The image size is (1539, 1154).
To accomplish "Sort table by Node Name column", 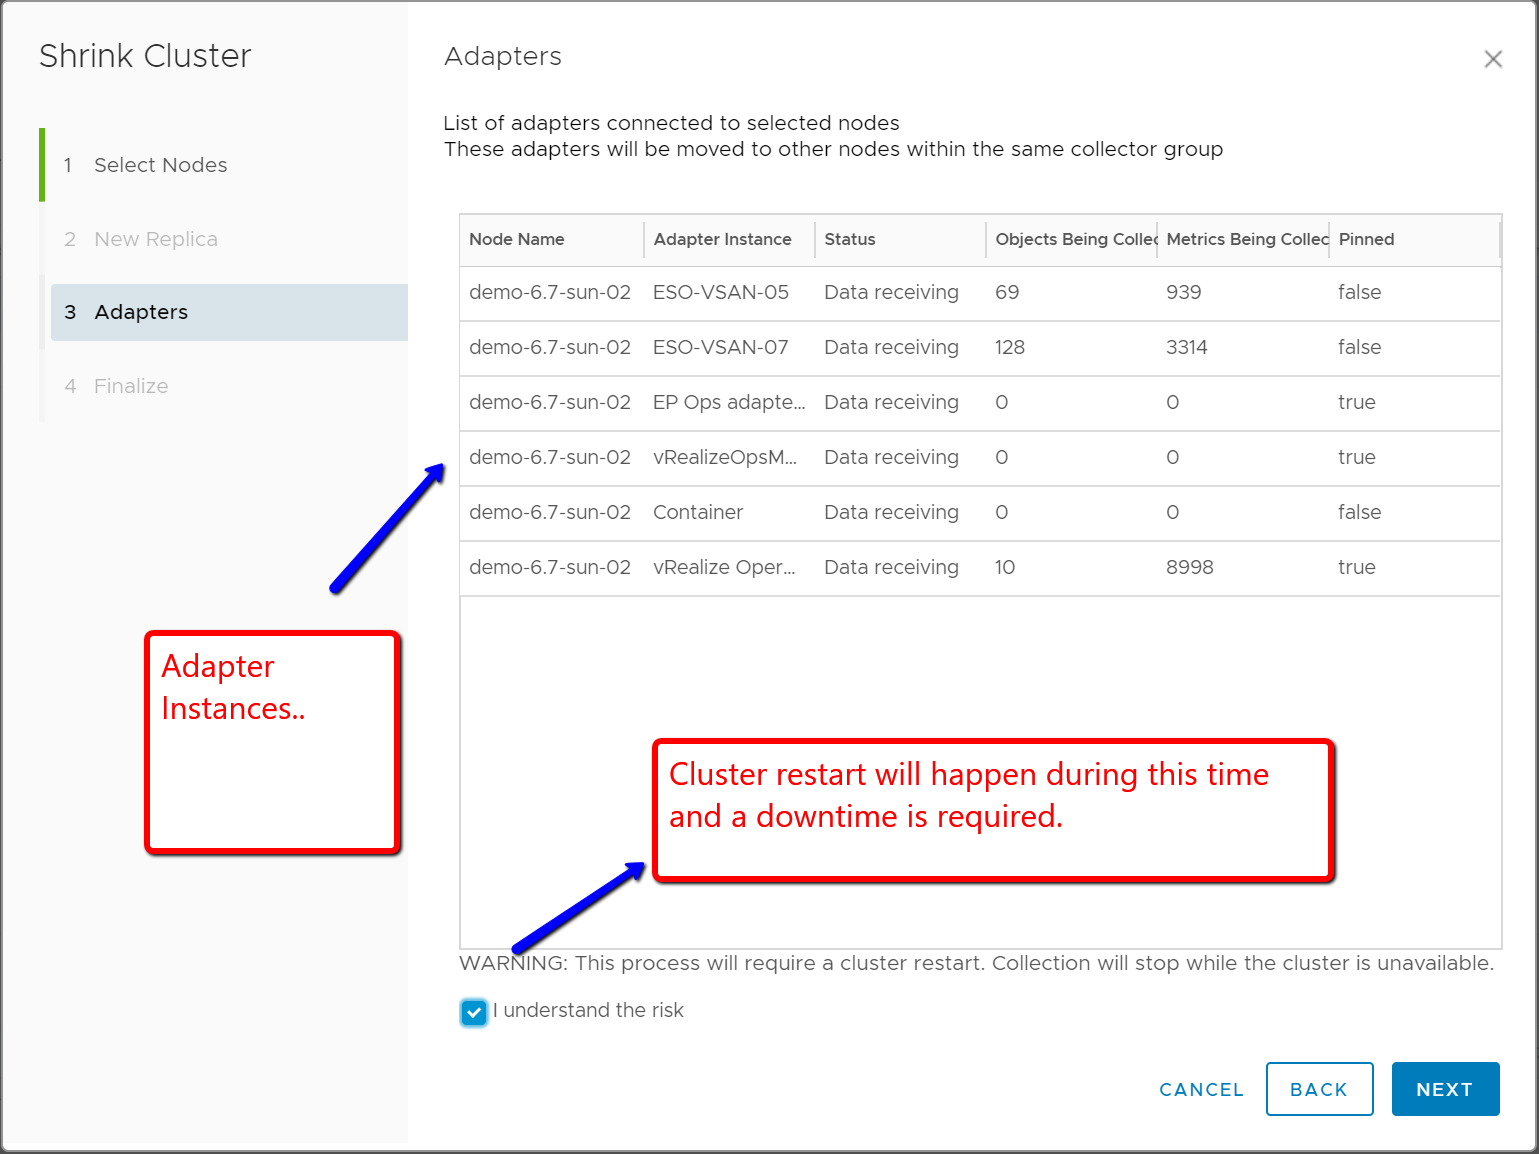I will tap(517, 239).
